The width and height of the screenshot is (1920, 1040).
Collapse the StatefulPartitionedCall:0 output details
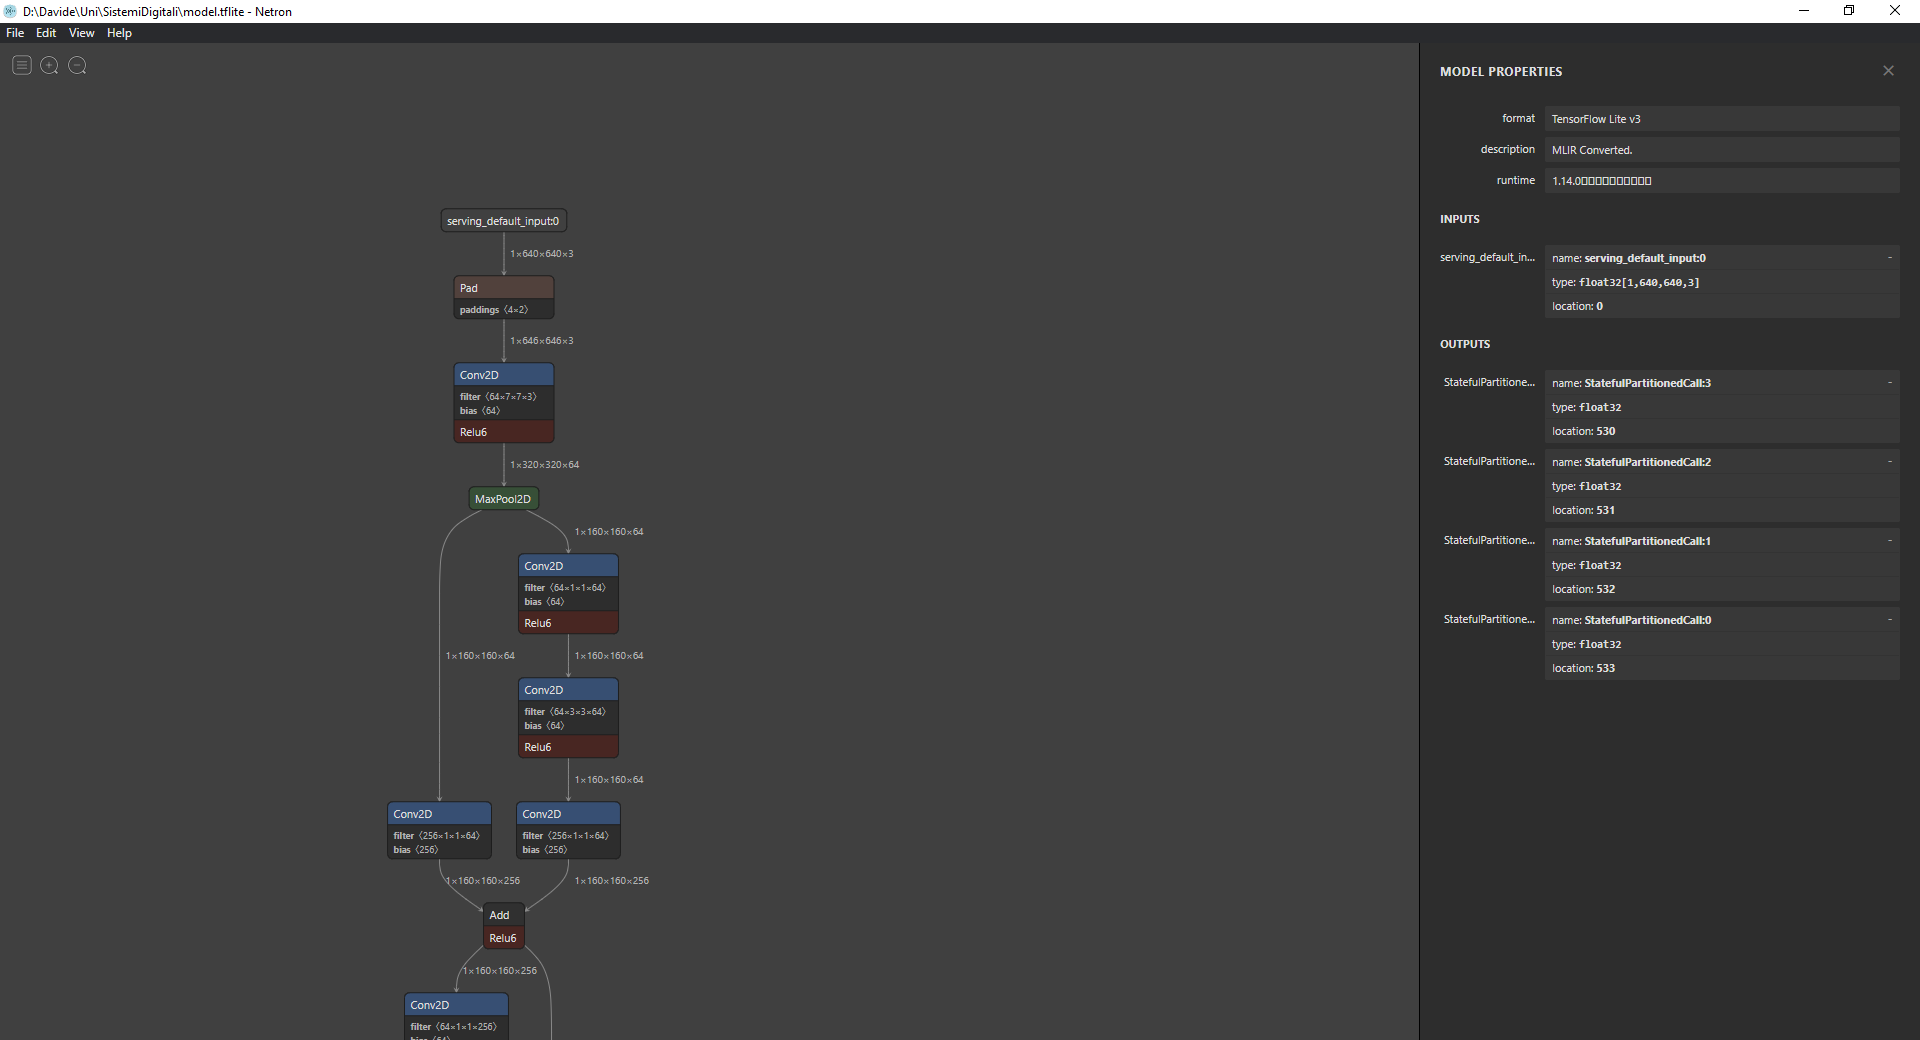tap(1889, 619)
